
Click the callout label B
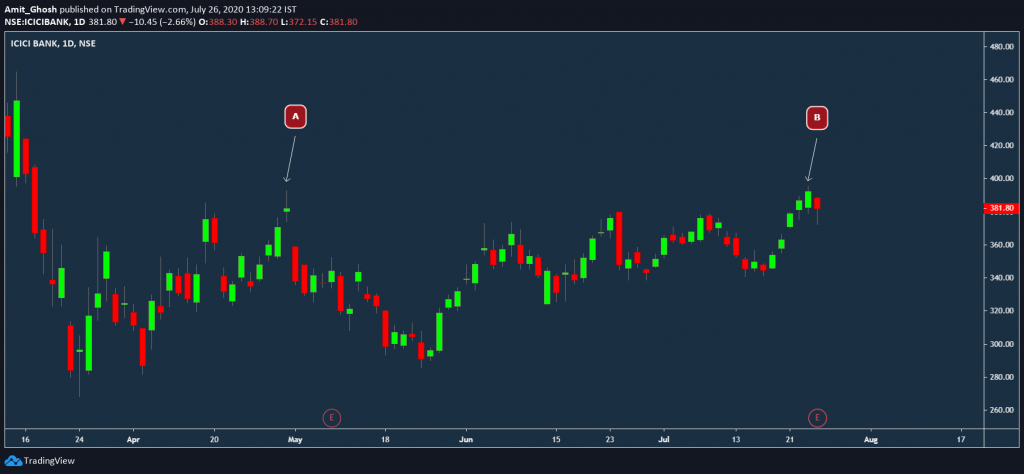coord(817,118)
